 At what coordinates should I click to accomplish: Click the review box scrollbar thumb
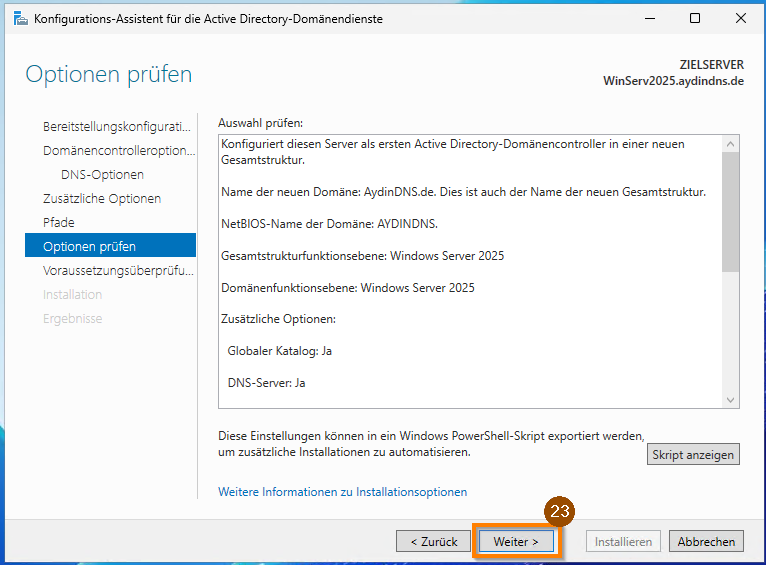pos(730,211)
